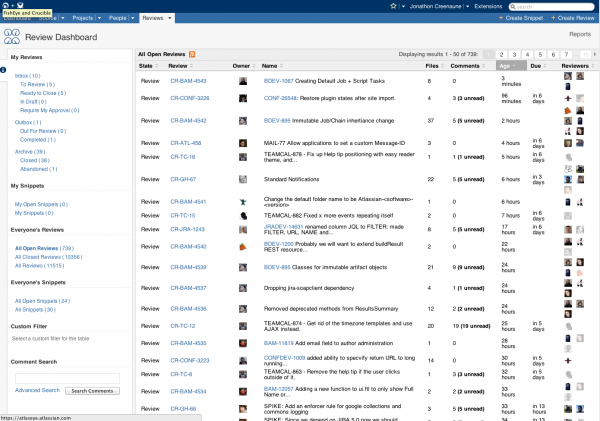Open review CR-TC-16
The height and width of the screenshot is (421, 600).
[183, 157]
